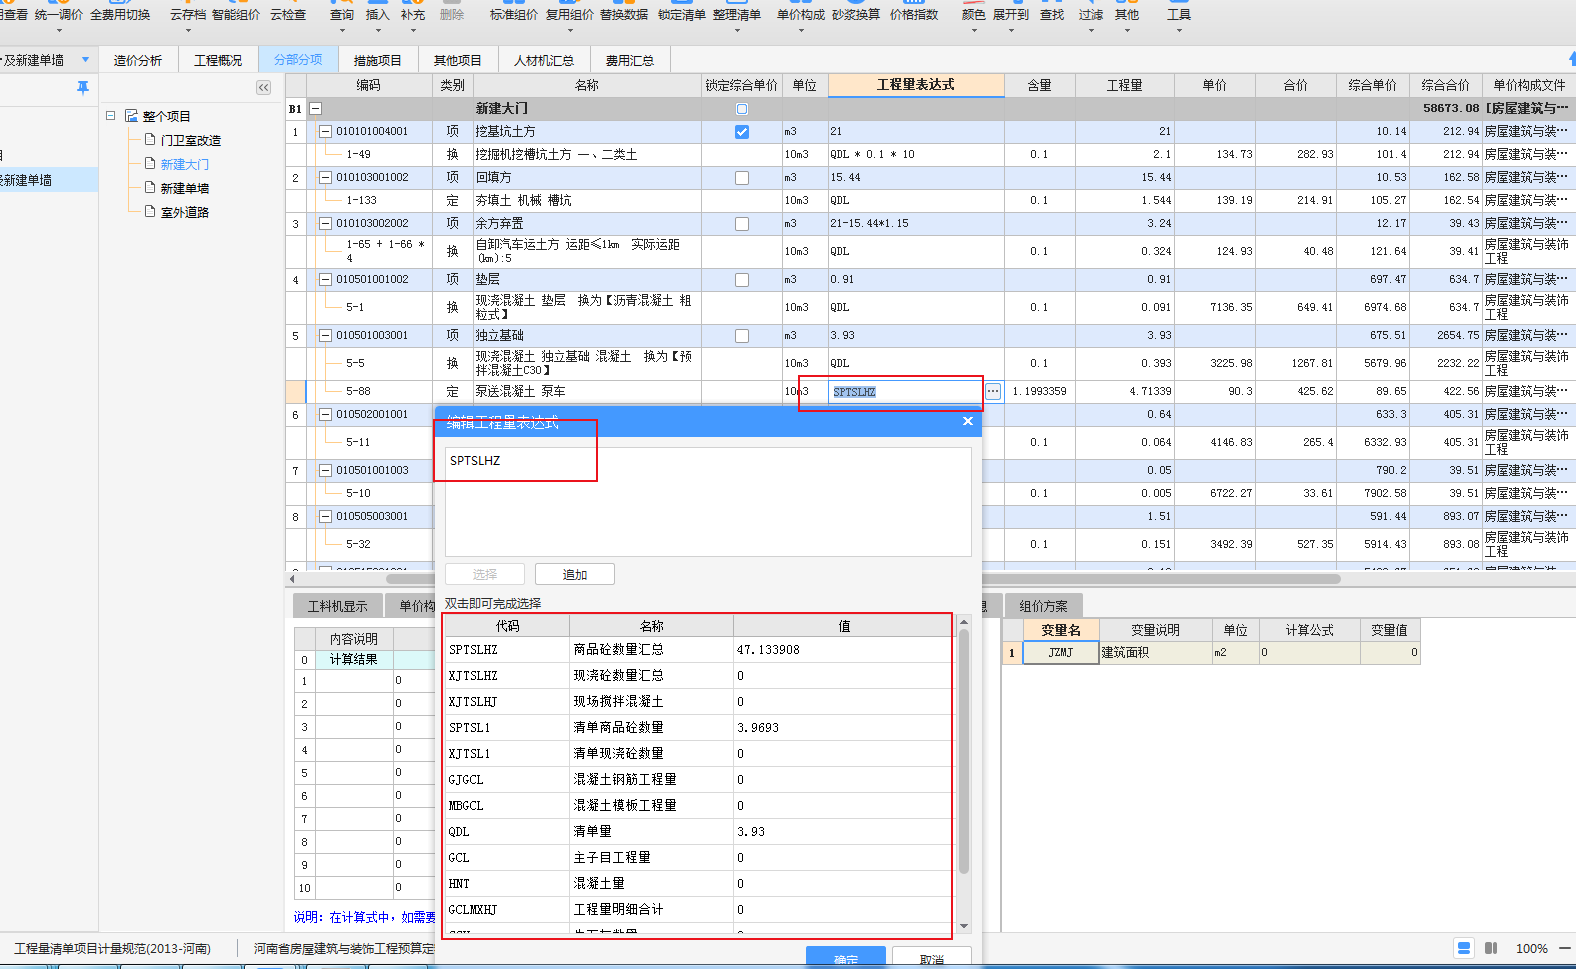Open the 查询 toolbar tool
Screen dimensions: 1576x969
[342, 15]
